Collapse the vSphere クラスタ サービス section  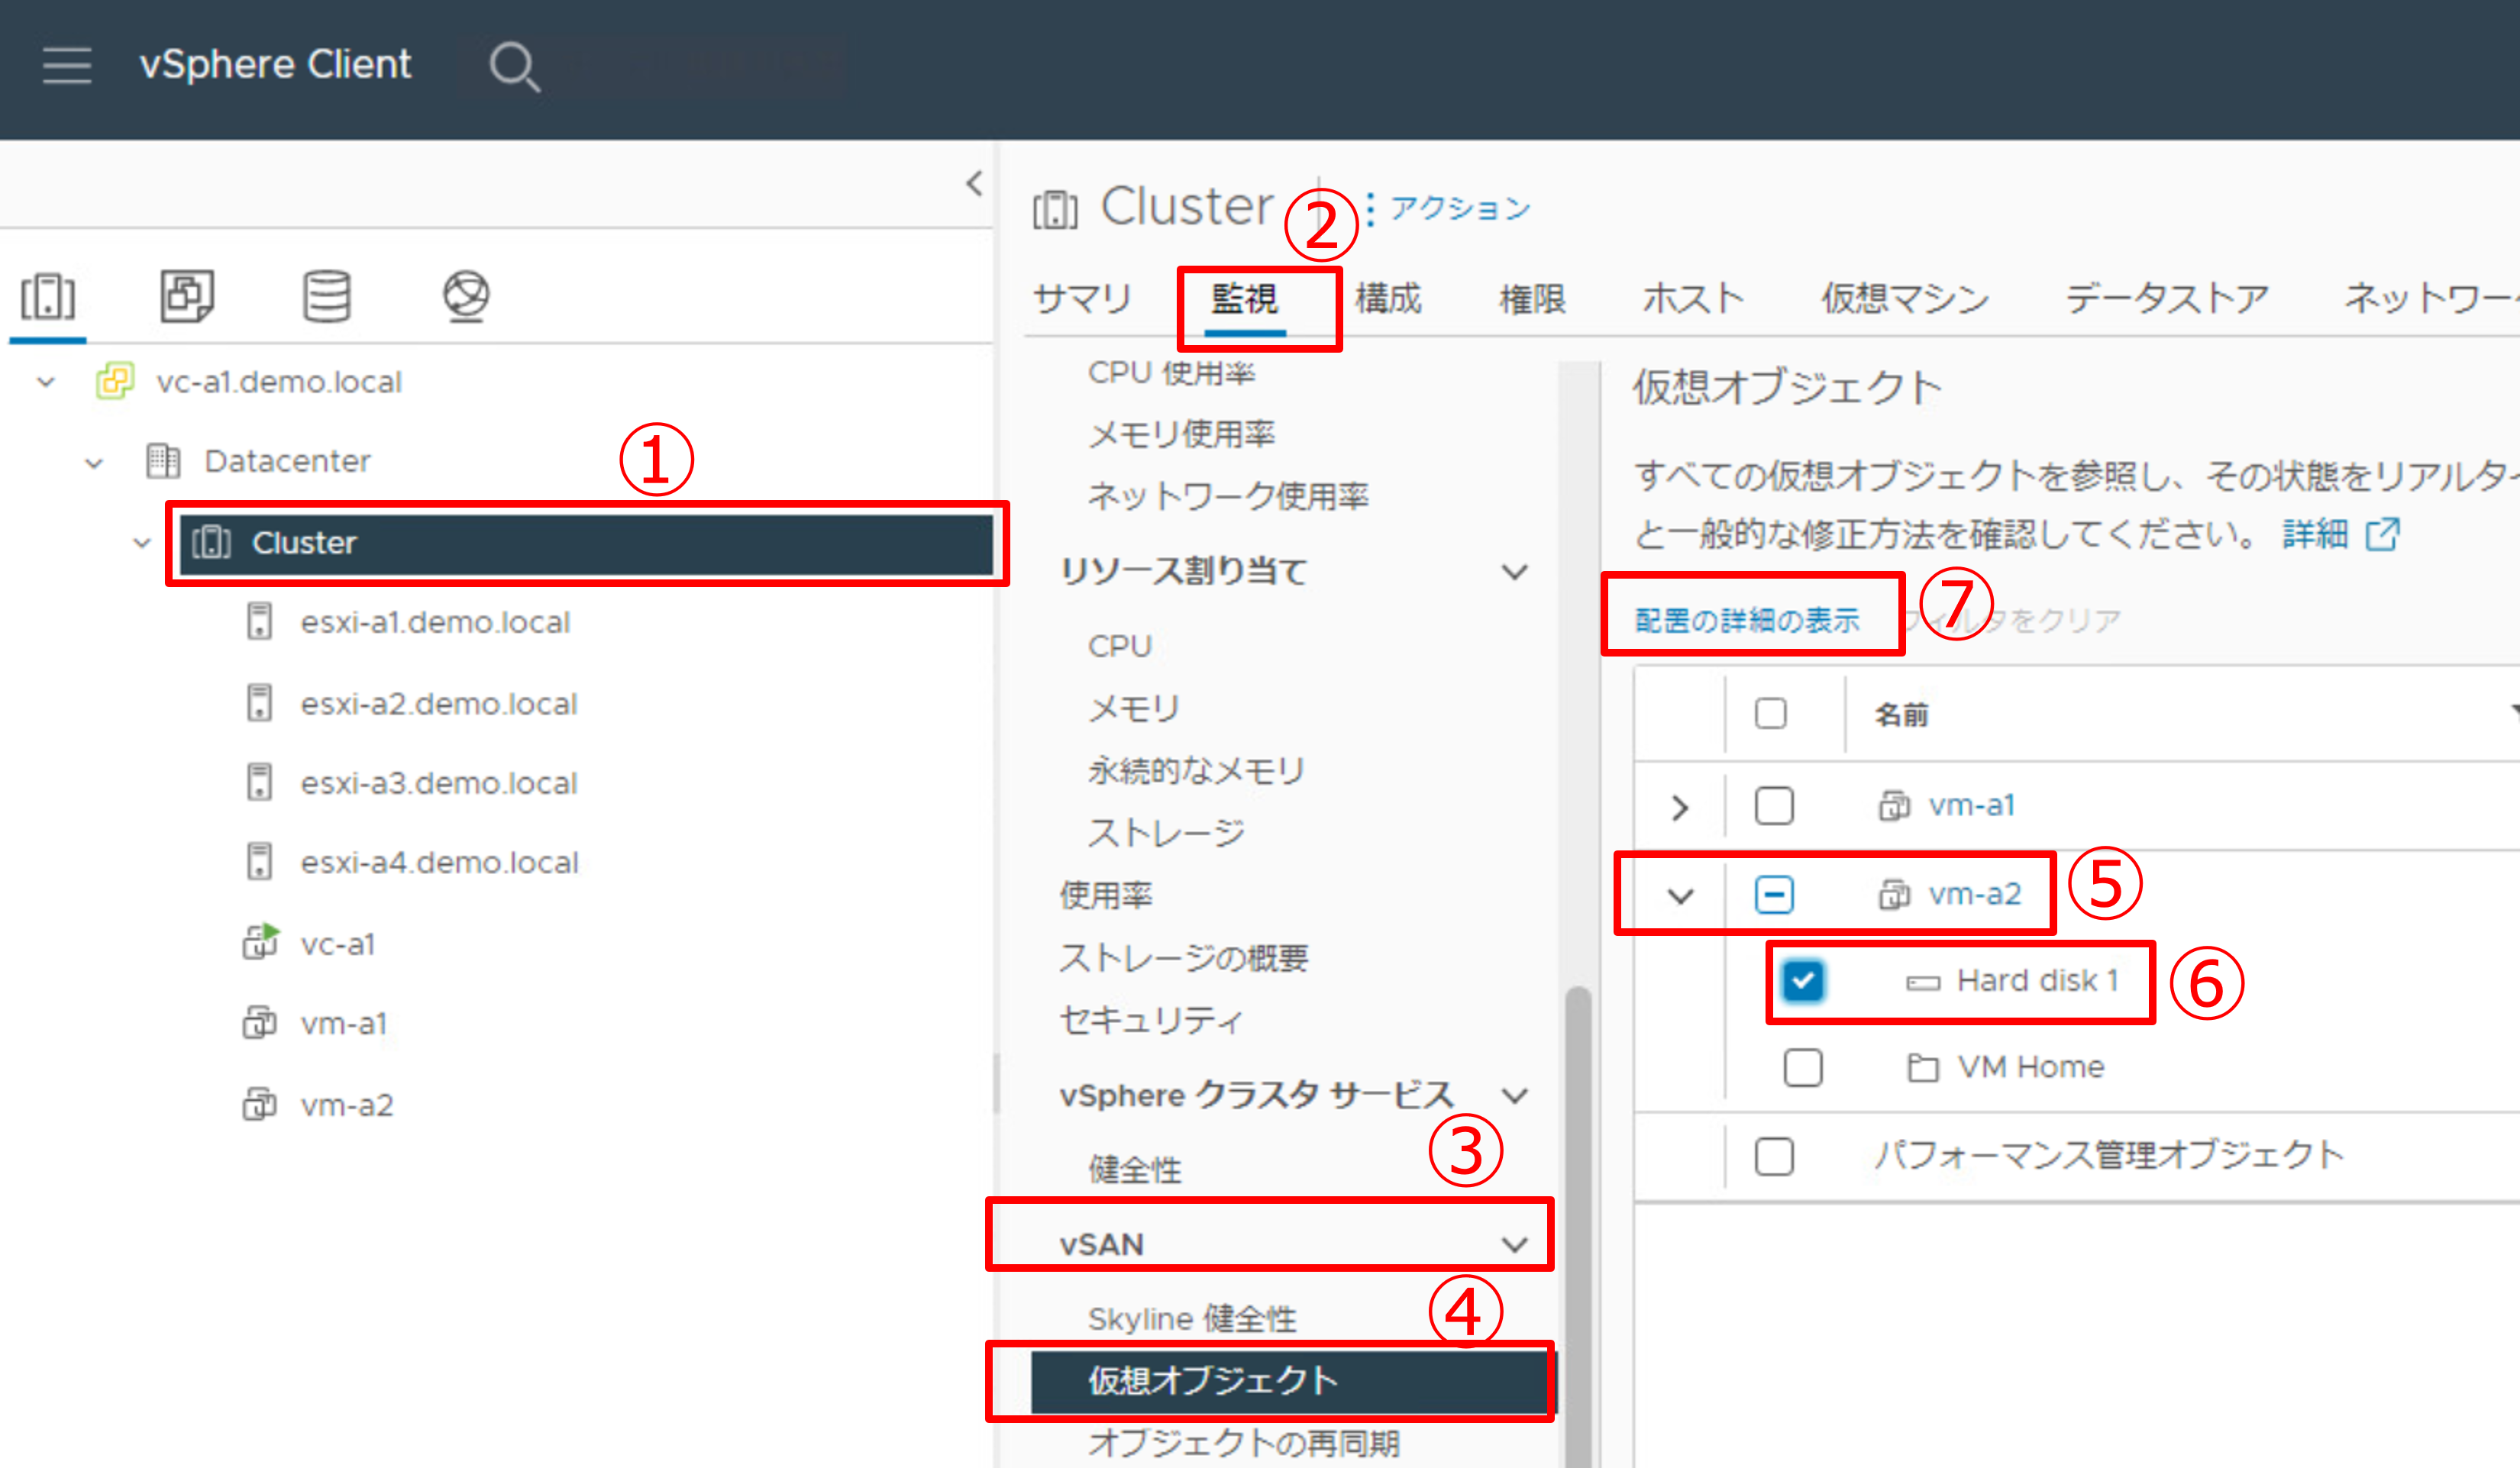(x=1515, y=1096)
